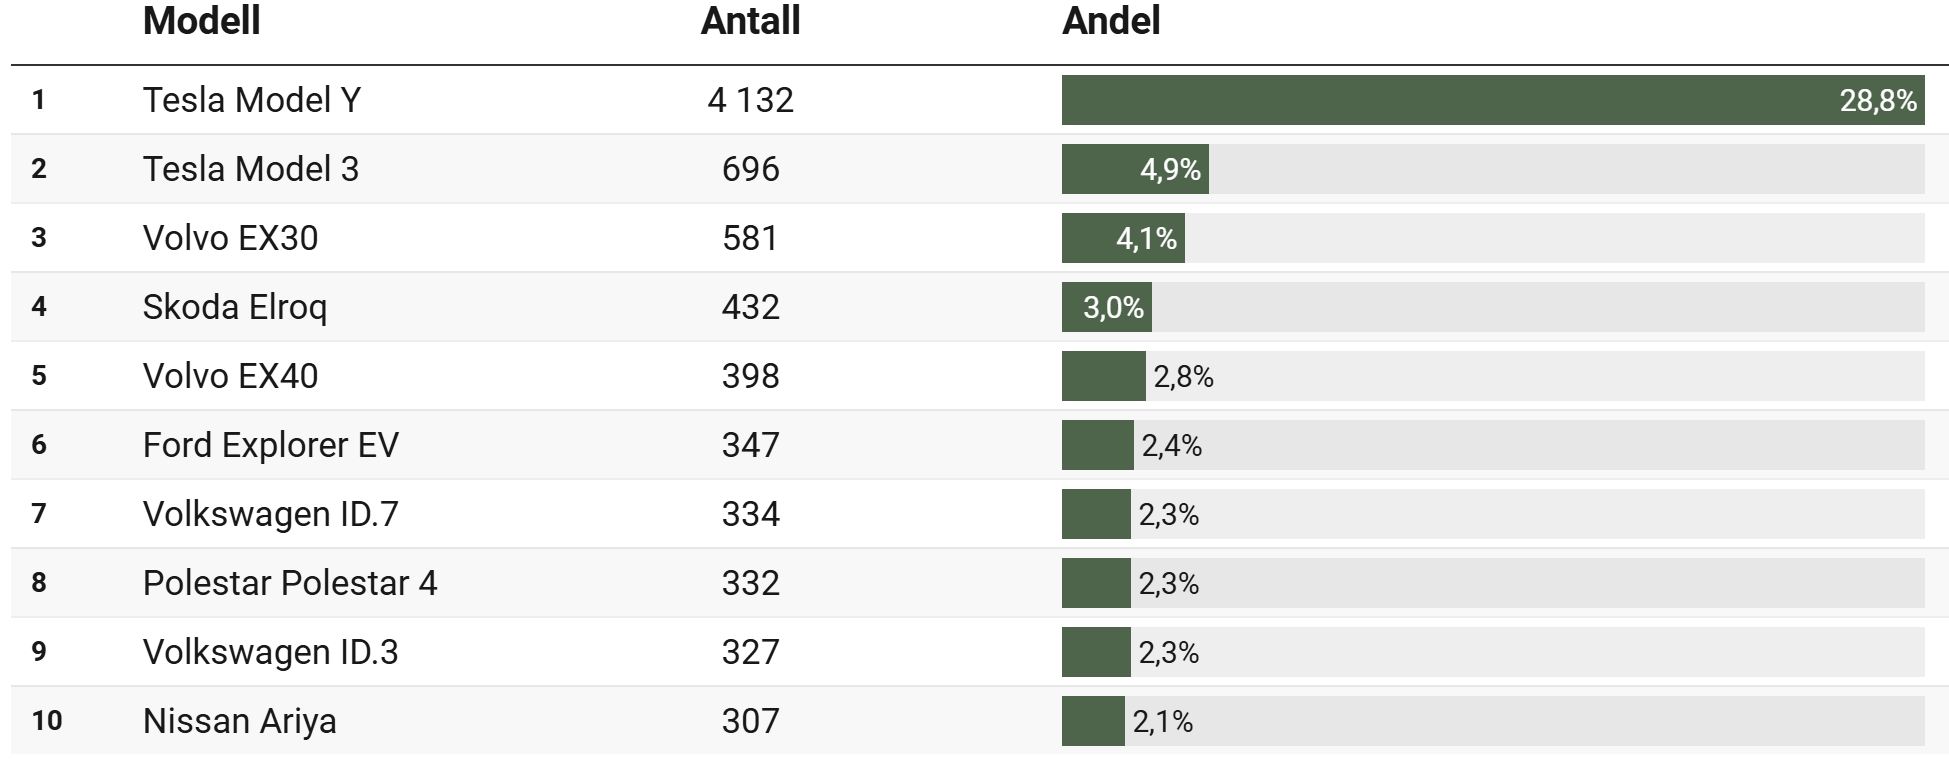Click the Modell column header
Screen dimensions: 1949x769
point(201,21)
